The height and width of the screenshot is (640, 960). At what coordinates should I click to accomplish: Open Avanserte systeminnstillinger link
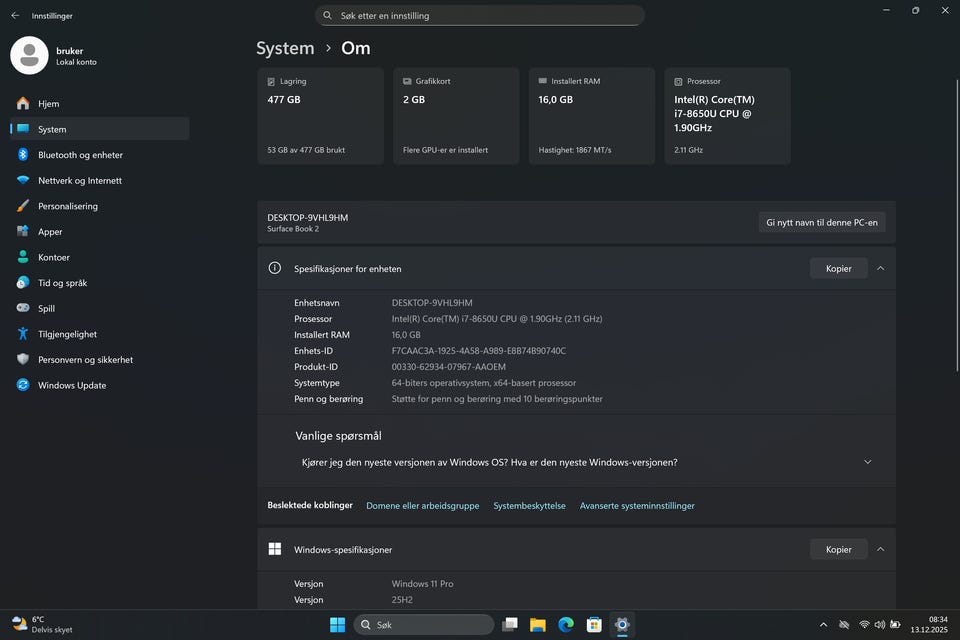tap(637, 506)
